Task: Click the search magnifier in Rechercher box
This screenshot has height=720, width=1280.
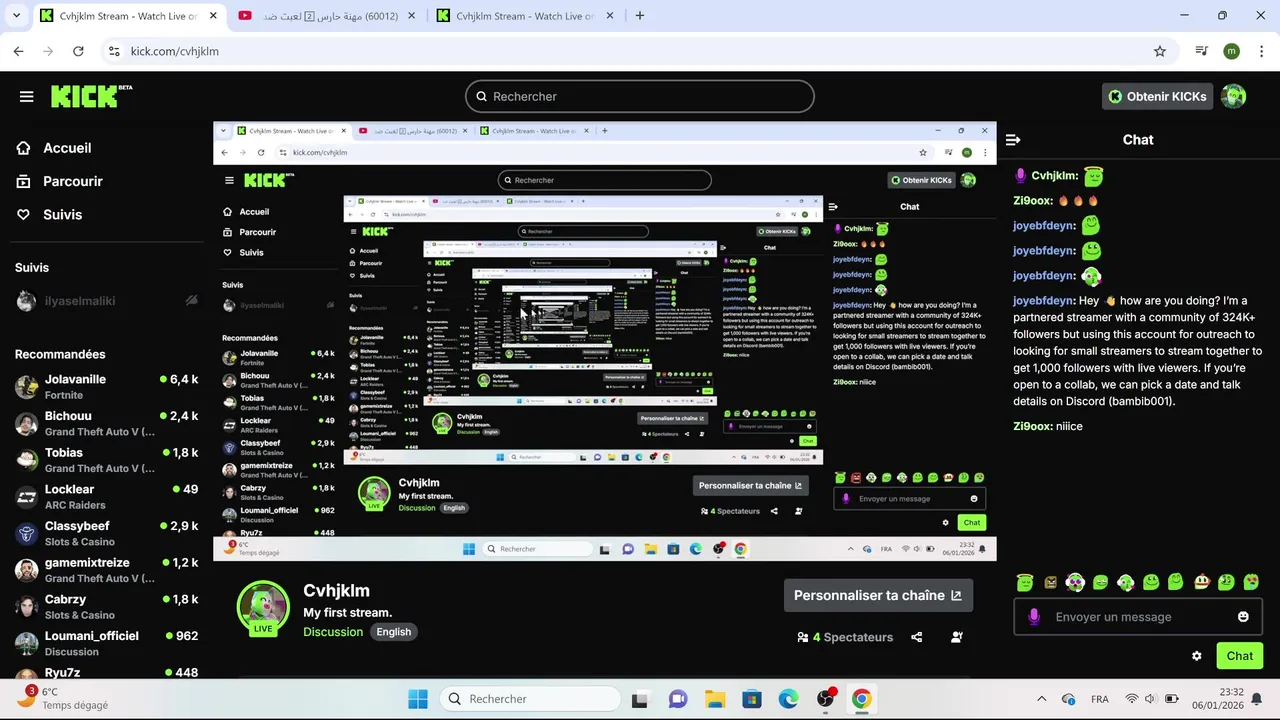Action: point(482,97)
